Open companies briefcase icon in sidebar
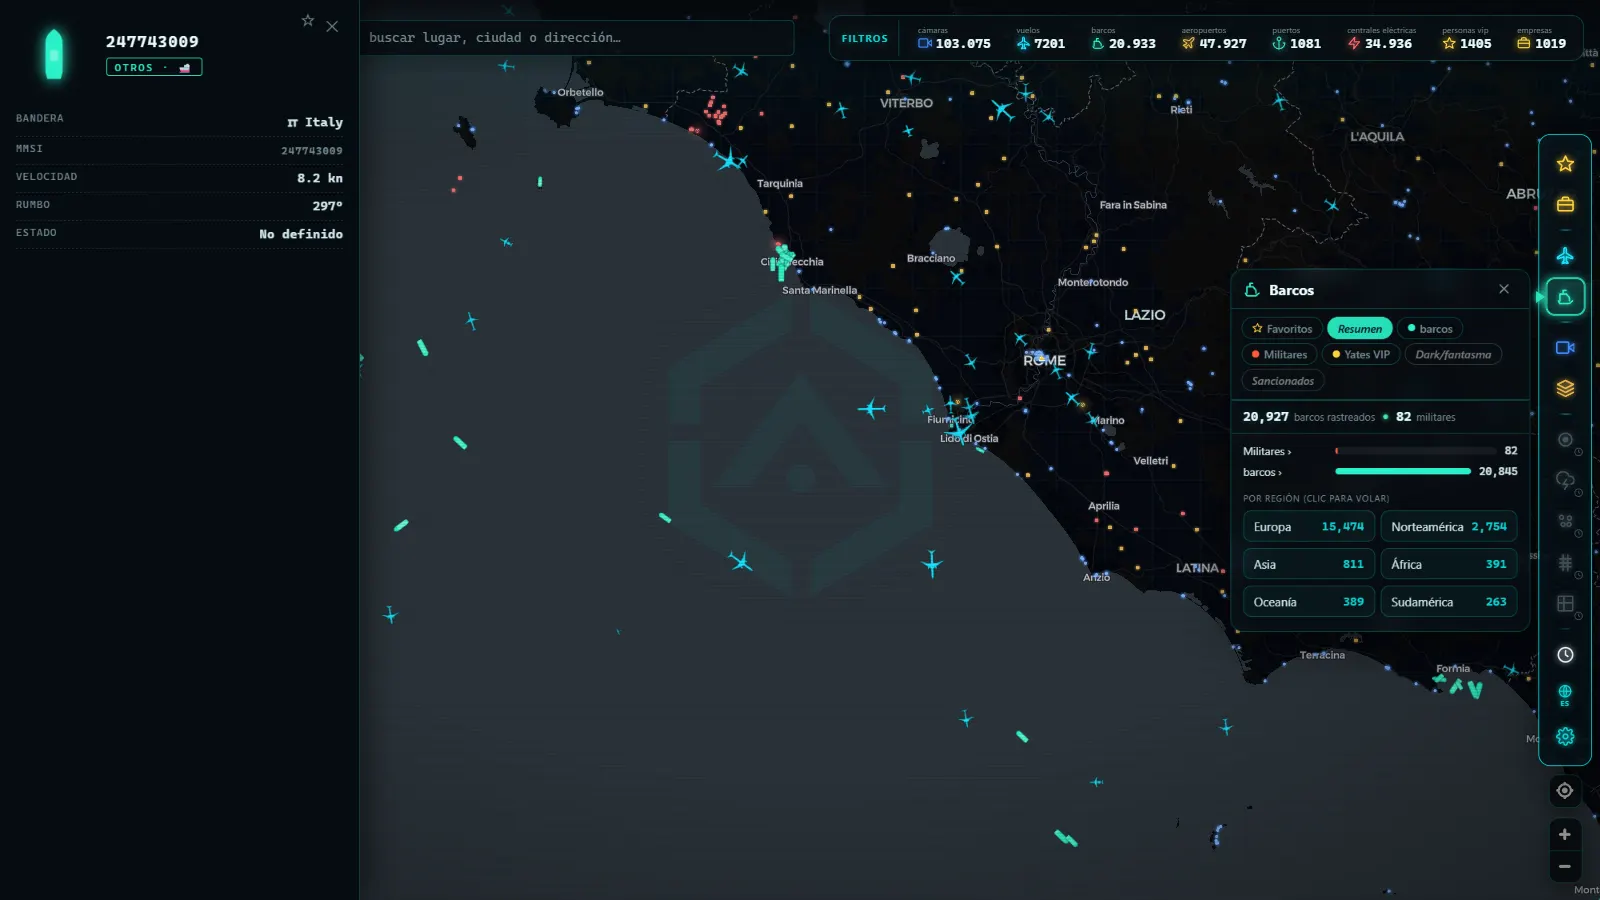Image resolution: width=1600 pixels, height=900 pixels. coord(1565,204)
